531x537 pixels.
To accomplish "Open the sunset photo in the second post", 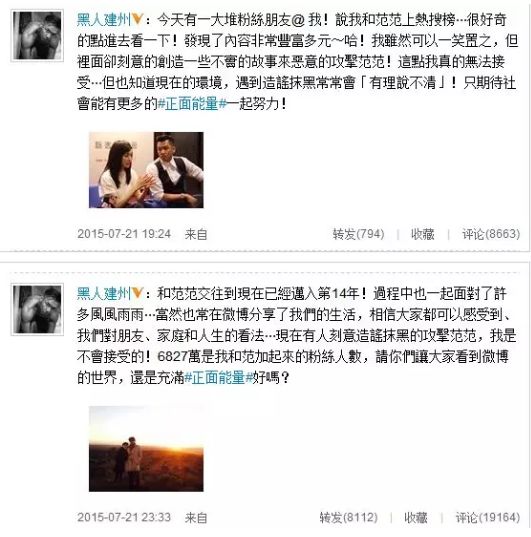I will coord(146,449).
